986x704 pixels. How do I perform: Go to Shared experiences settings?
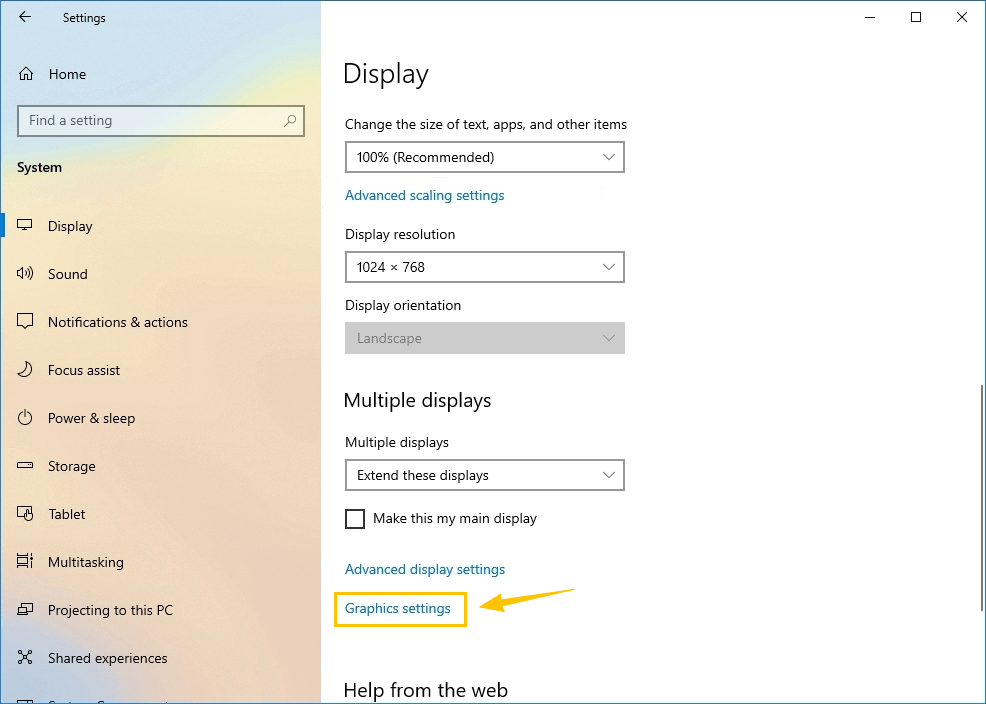tap(107, 658)
